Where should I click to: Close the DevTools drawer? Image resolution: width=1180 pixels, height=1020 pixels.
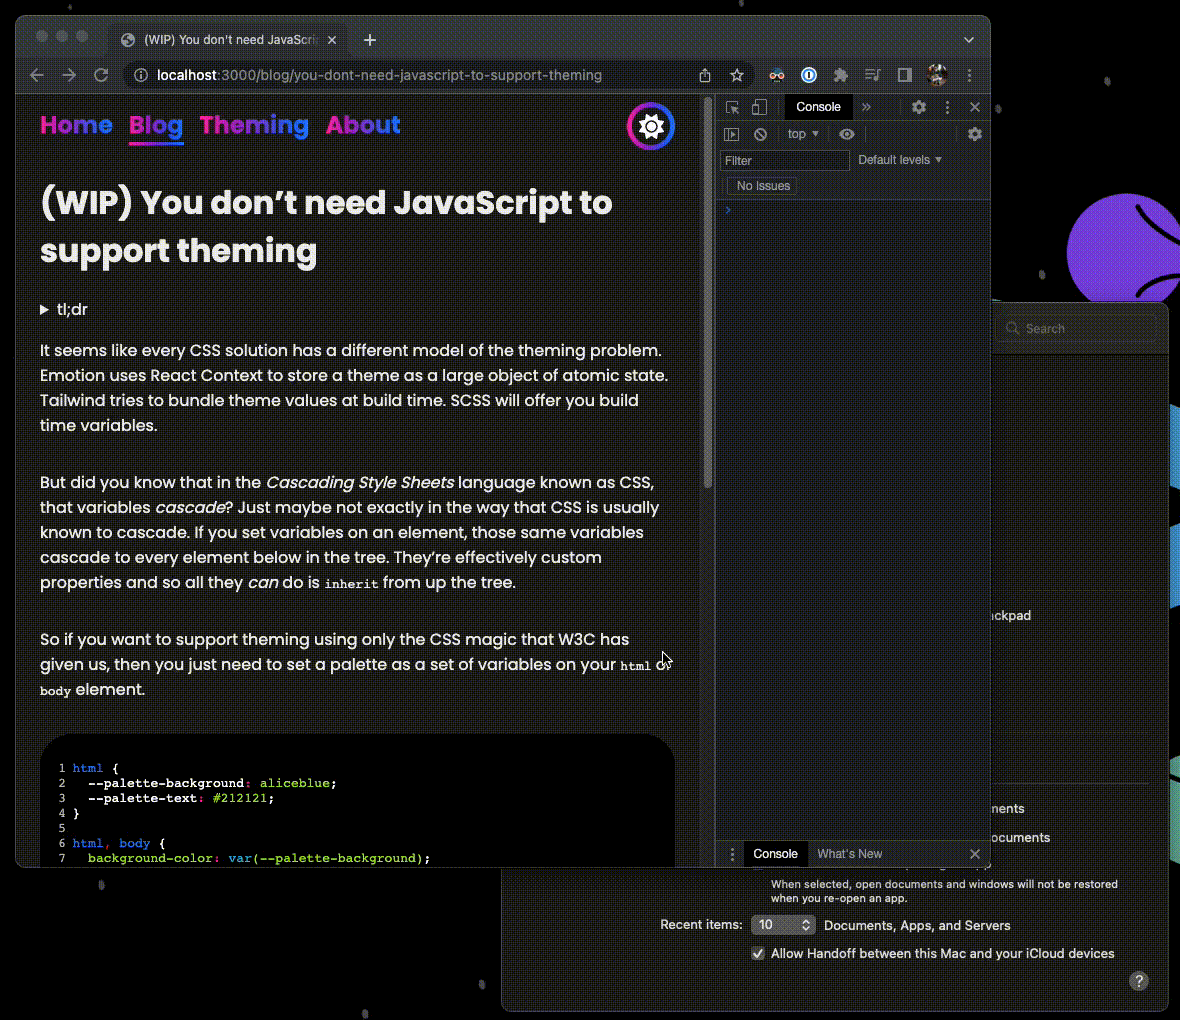click(975, 854)
